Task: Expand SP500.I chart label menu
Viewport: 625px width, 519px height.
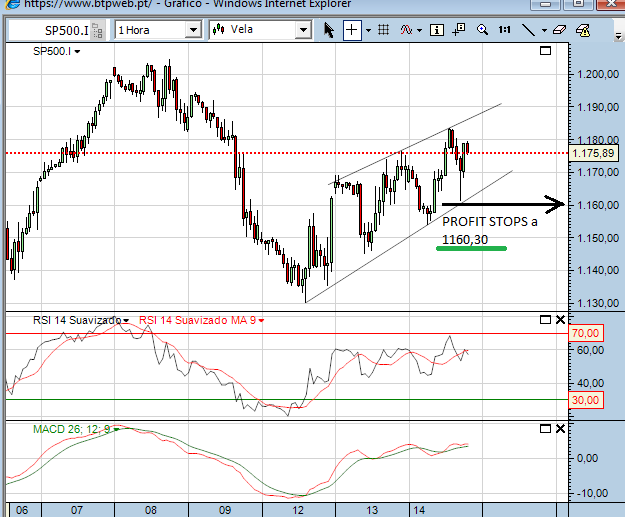Action: [x=77, y=51]
